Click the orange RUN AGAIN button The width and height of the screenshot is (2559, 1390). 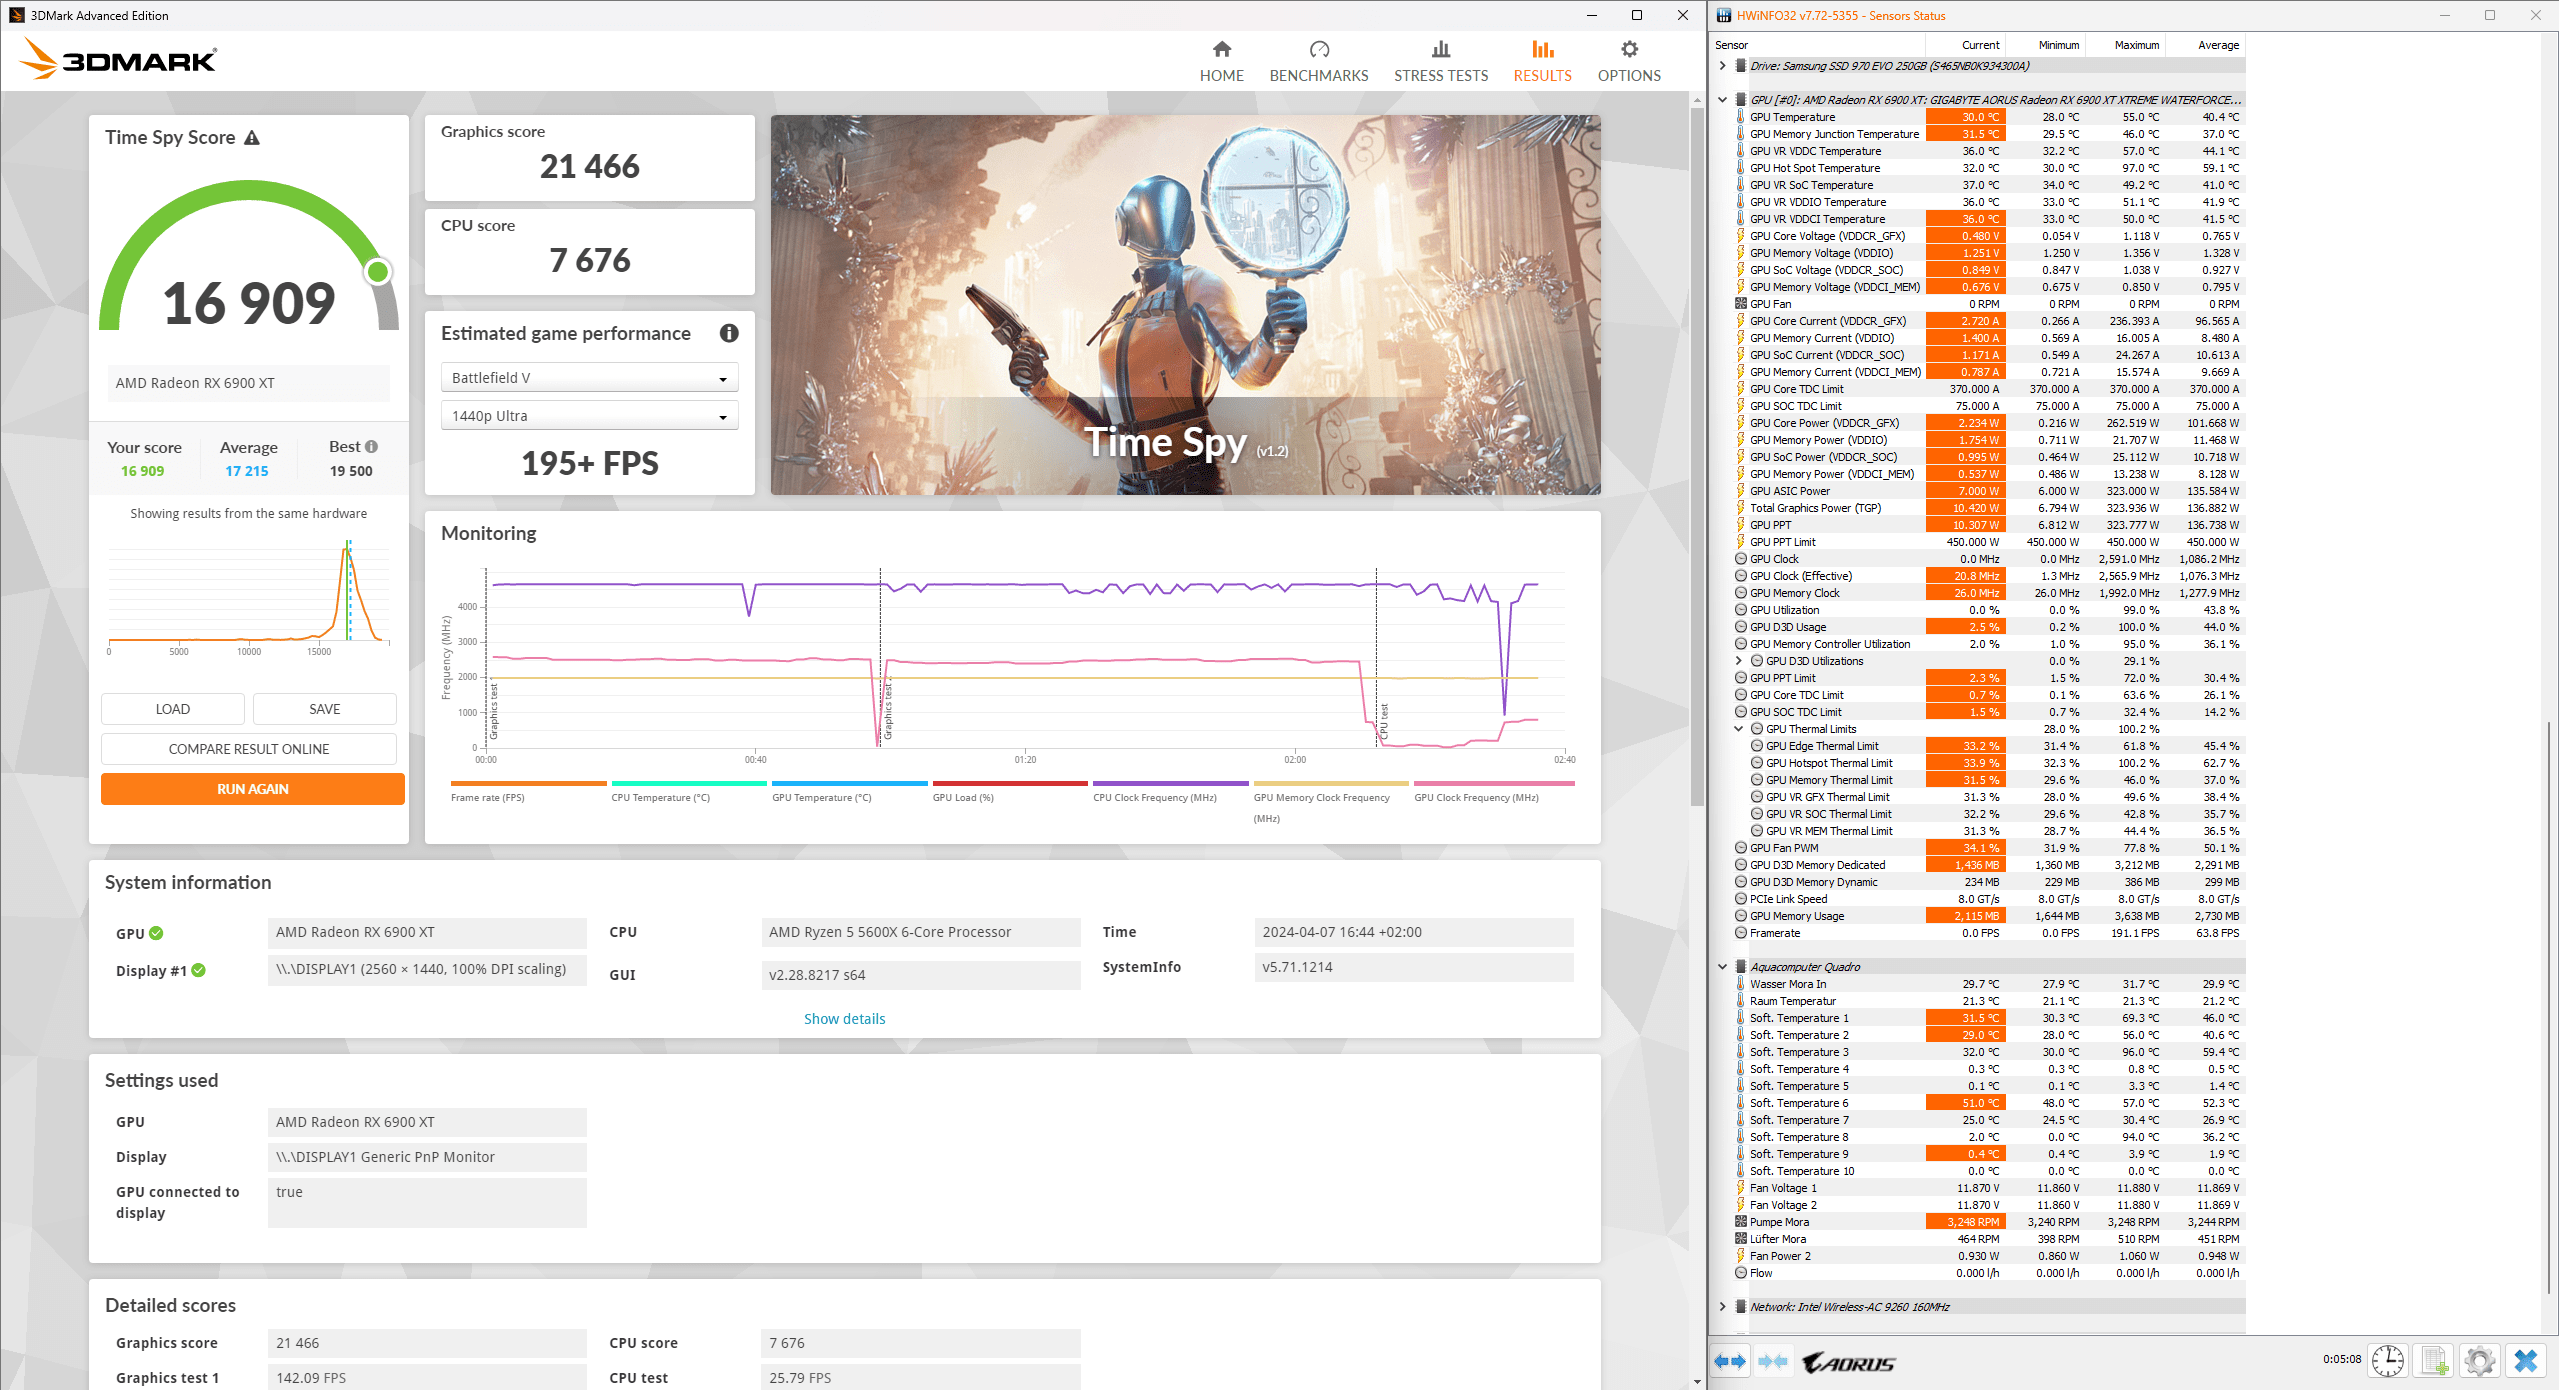pos(252,789)
